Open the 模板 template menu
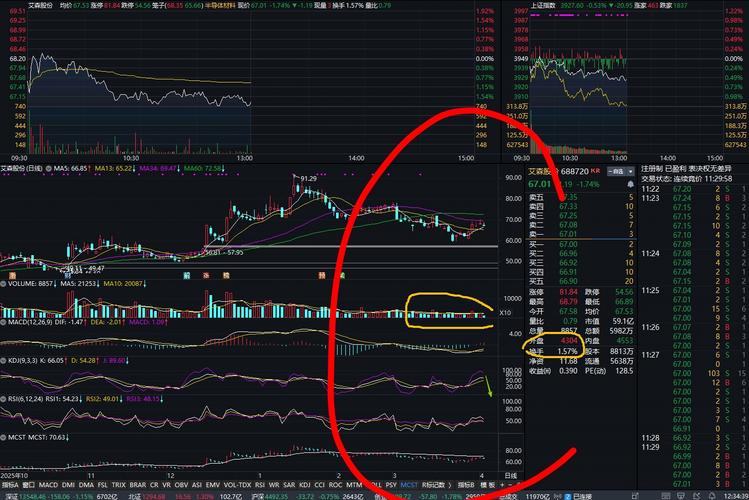 (x=488, y=485)
